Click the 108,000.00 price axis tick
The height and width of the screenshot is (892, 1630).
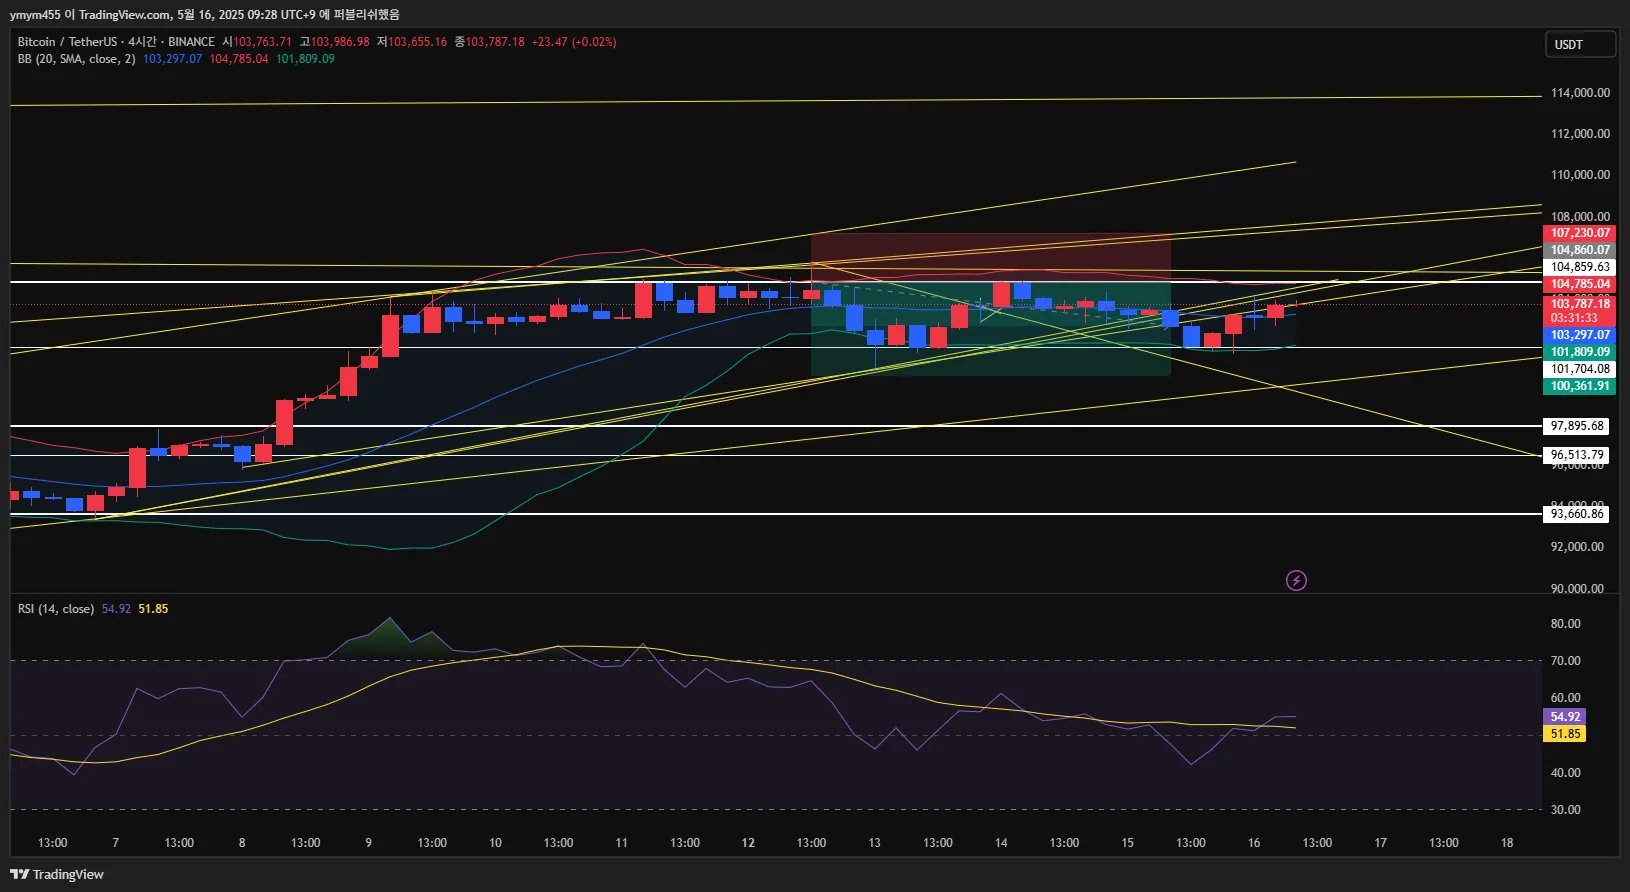pos(1580,216)
